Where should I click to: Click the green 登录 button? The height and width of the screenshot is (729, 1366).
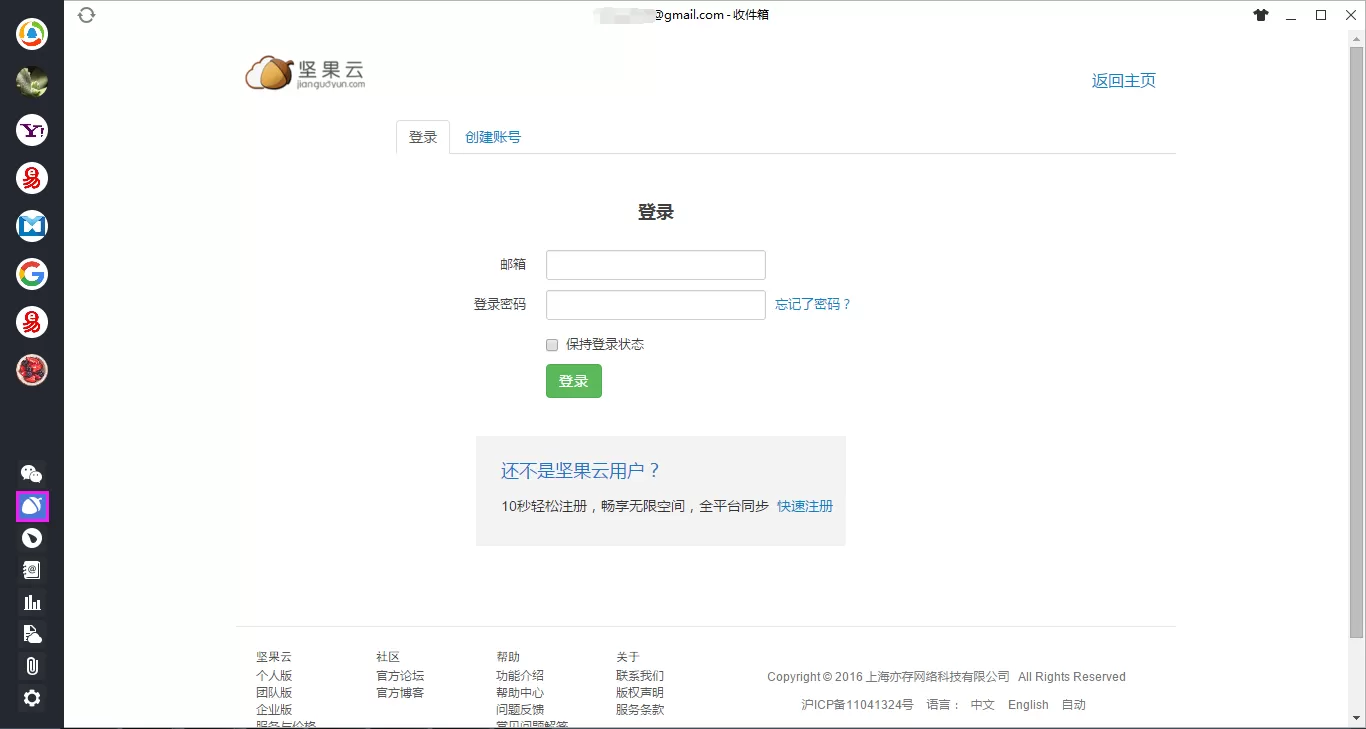point(574,381)
